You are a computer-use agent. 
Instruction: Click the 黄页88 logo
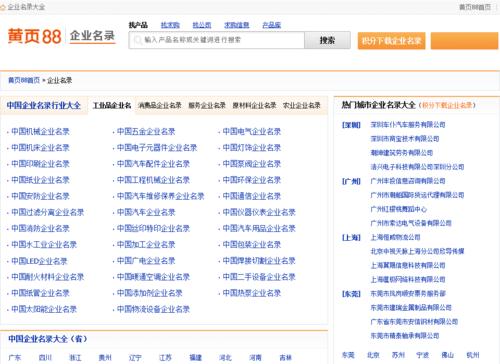pos(35,36)
